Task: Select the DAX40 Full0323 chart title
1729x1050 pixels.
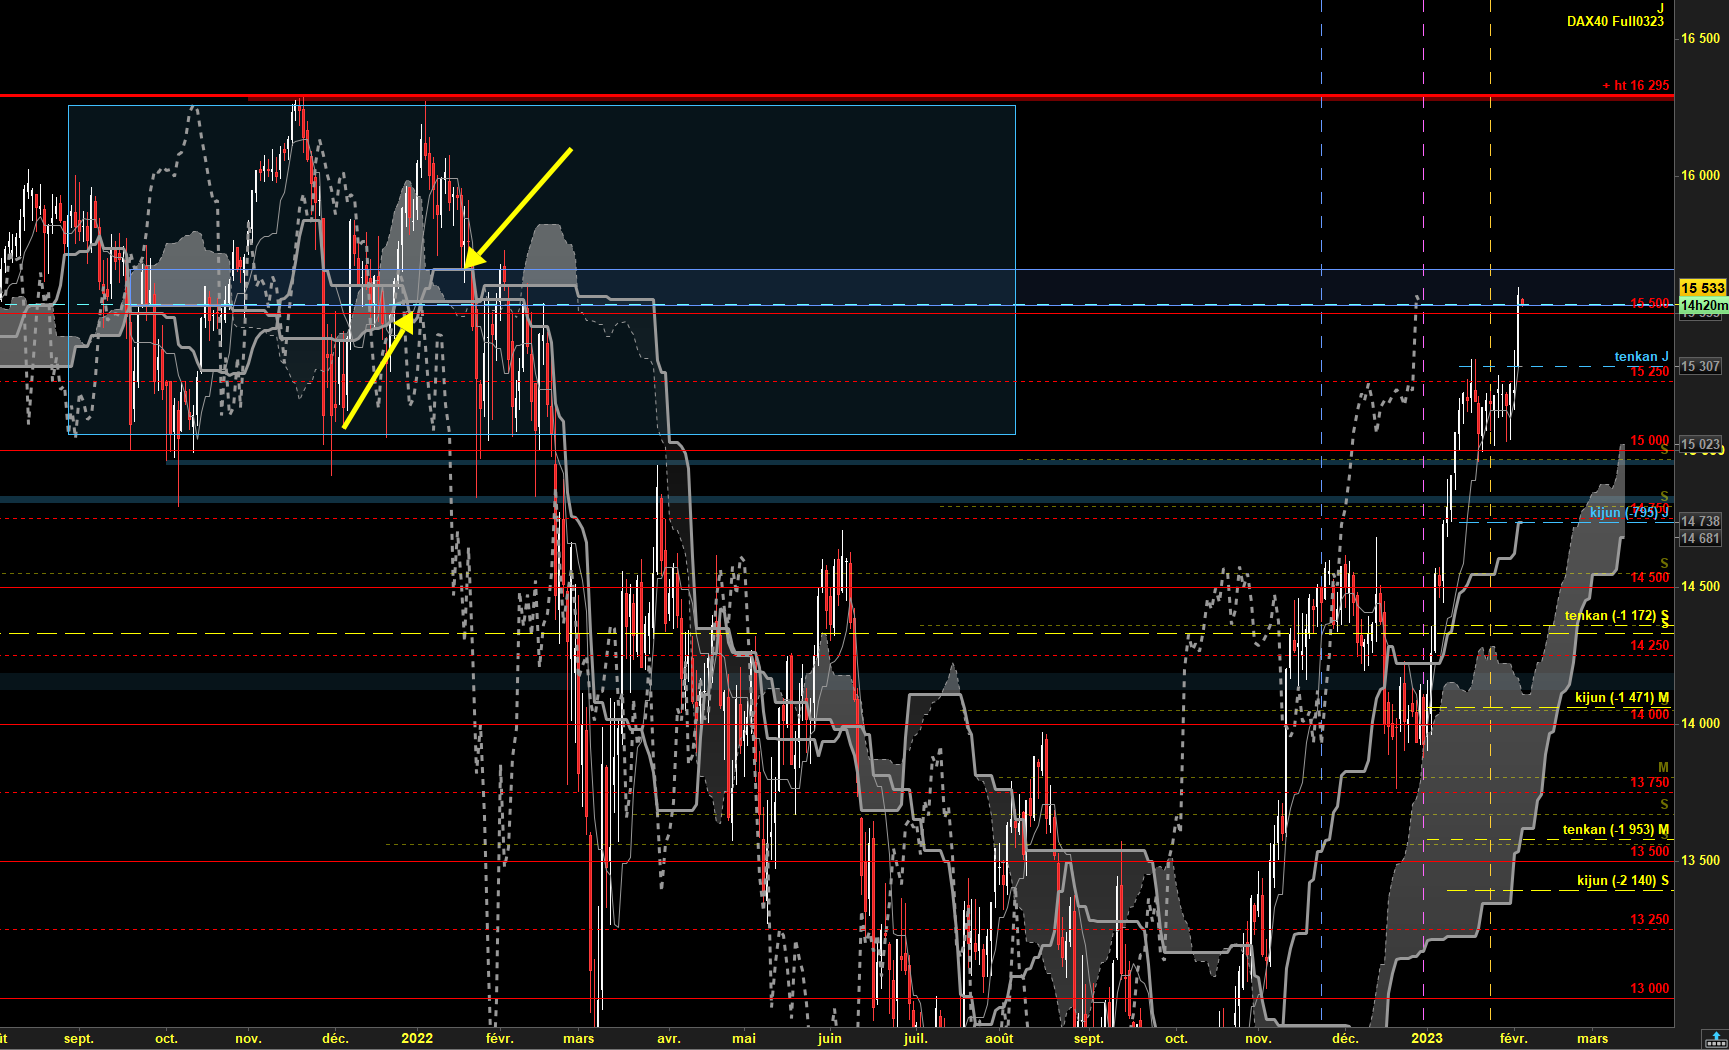Action: click(x=1615, y=21)
